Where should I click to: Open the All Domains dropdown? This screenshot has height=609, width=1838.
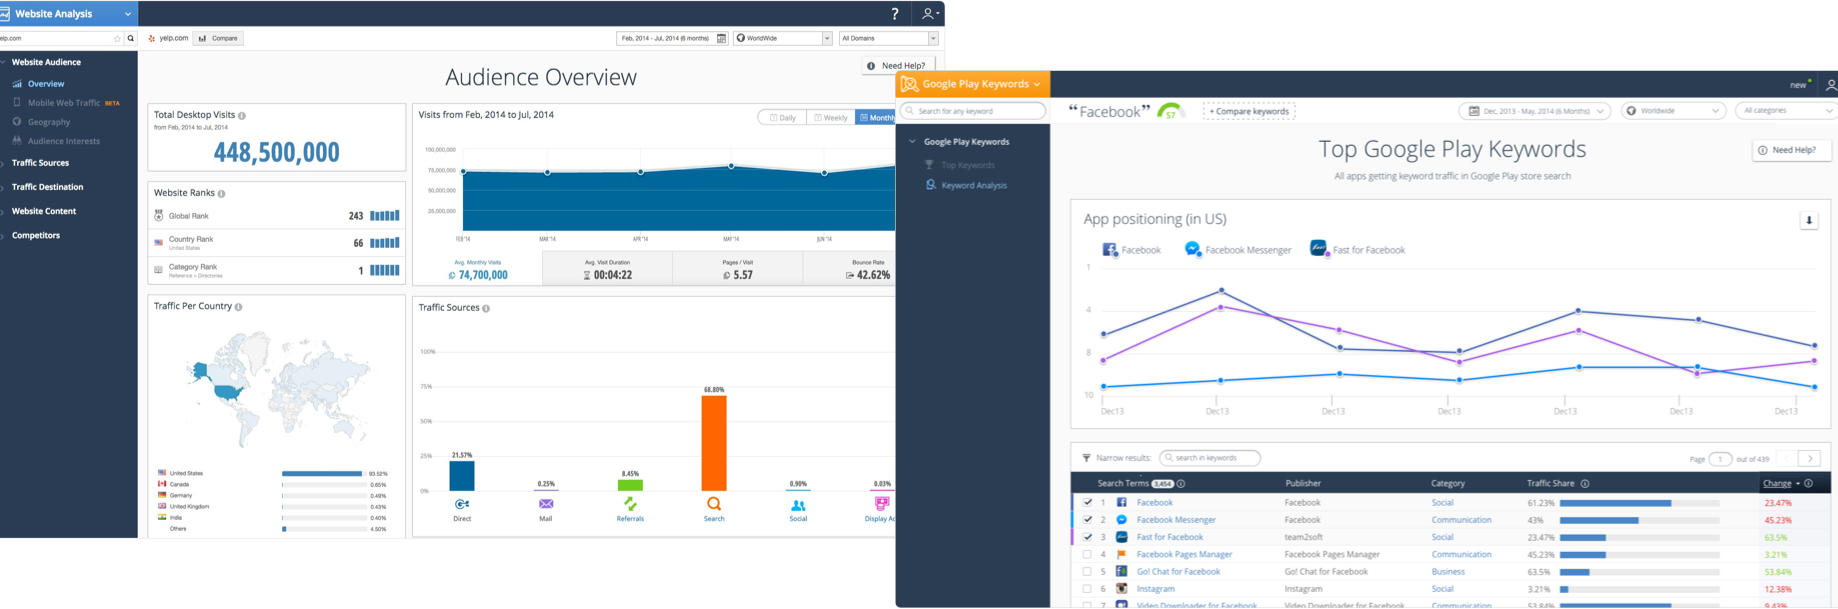coord(888,39)
